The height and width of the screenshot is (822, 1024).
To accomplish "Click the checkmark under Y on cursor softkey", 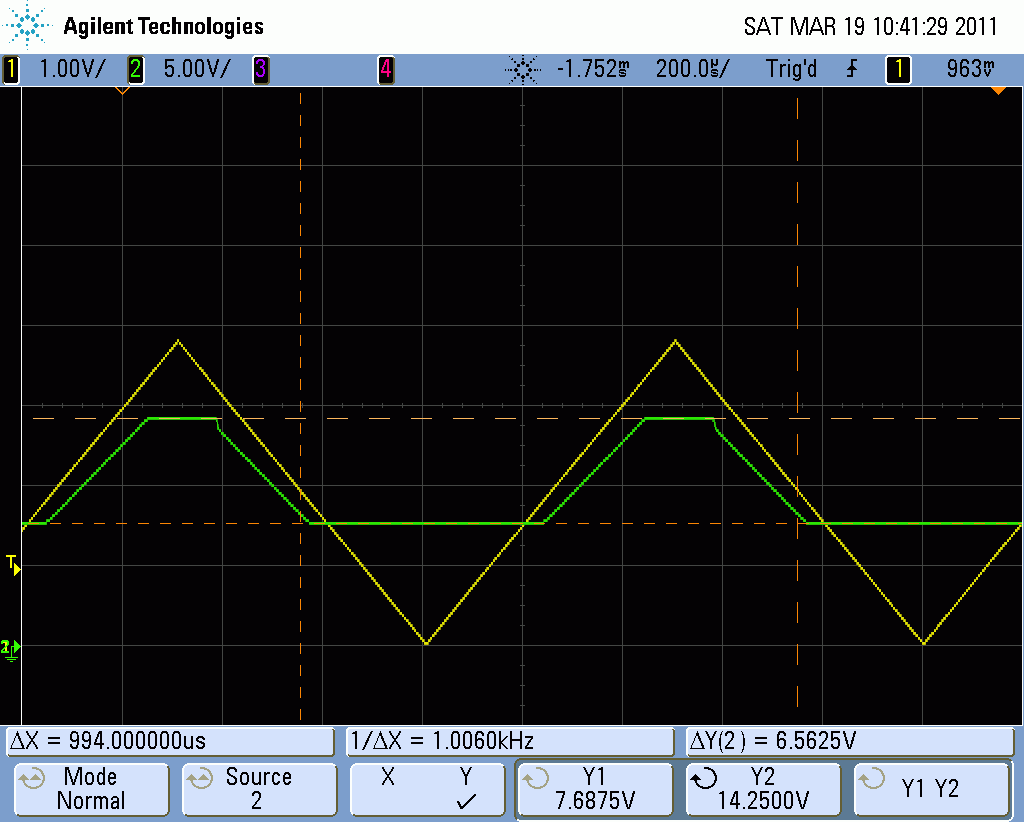I will [466, 801].
